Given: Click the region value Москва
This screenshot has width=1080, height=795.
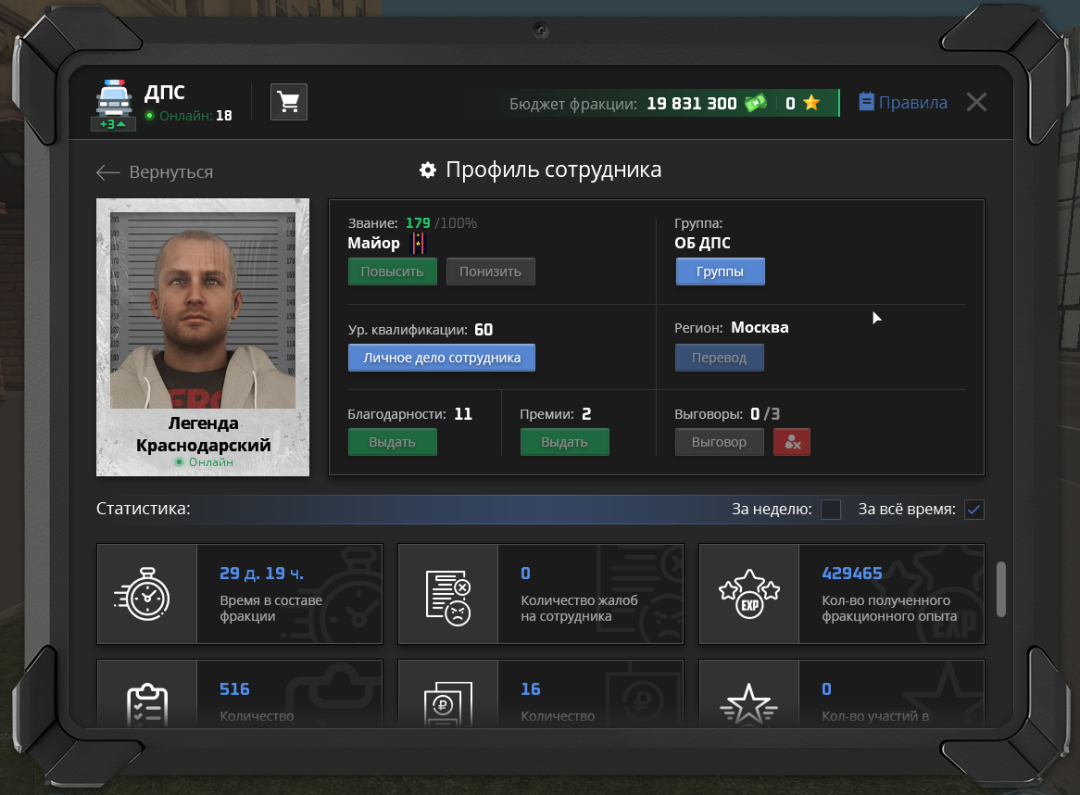Looking at the screenshot, I should pos(759,328).
